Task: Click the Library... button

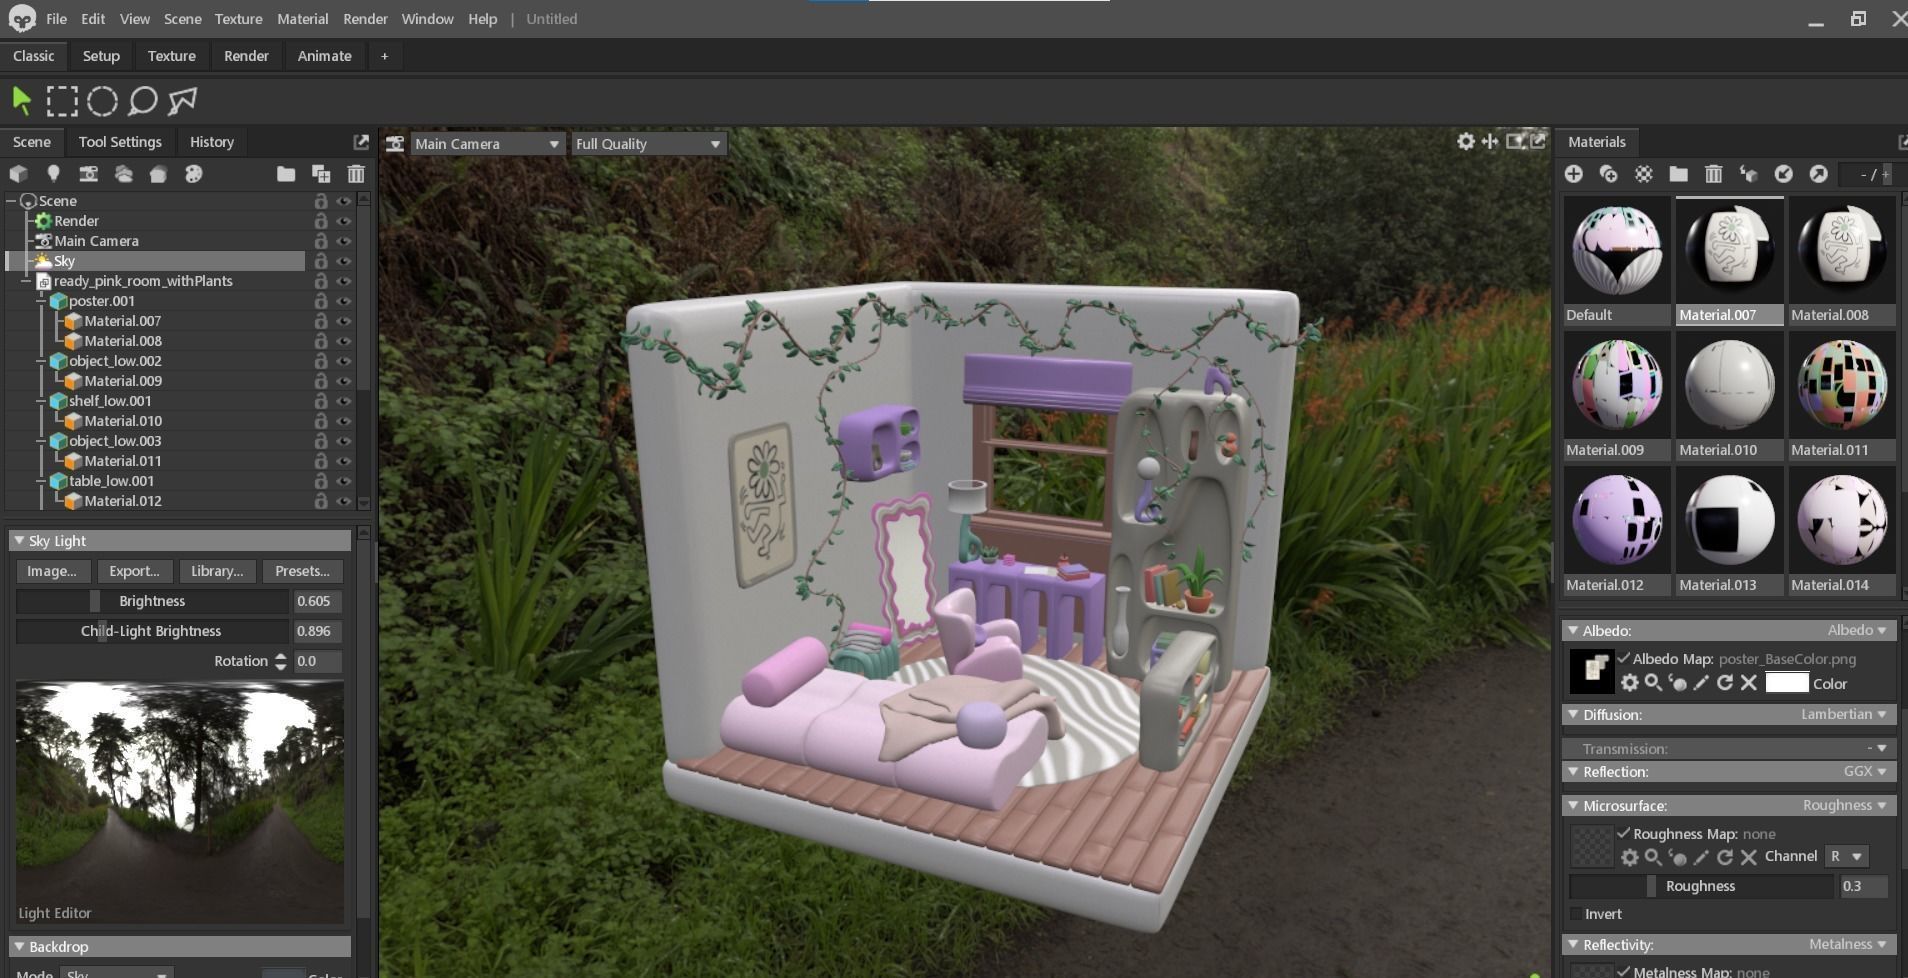Action: click(217, 571)
